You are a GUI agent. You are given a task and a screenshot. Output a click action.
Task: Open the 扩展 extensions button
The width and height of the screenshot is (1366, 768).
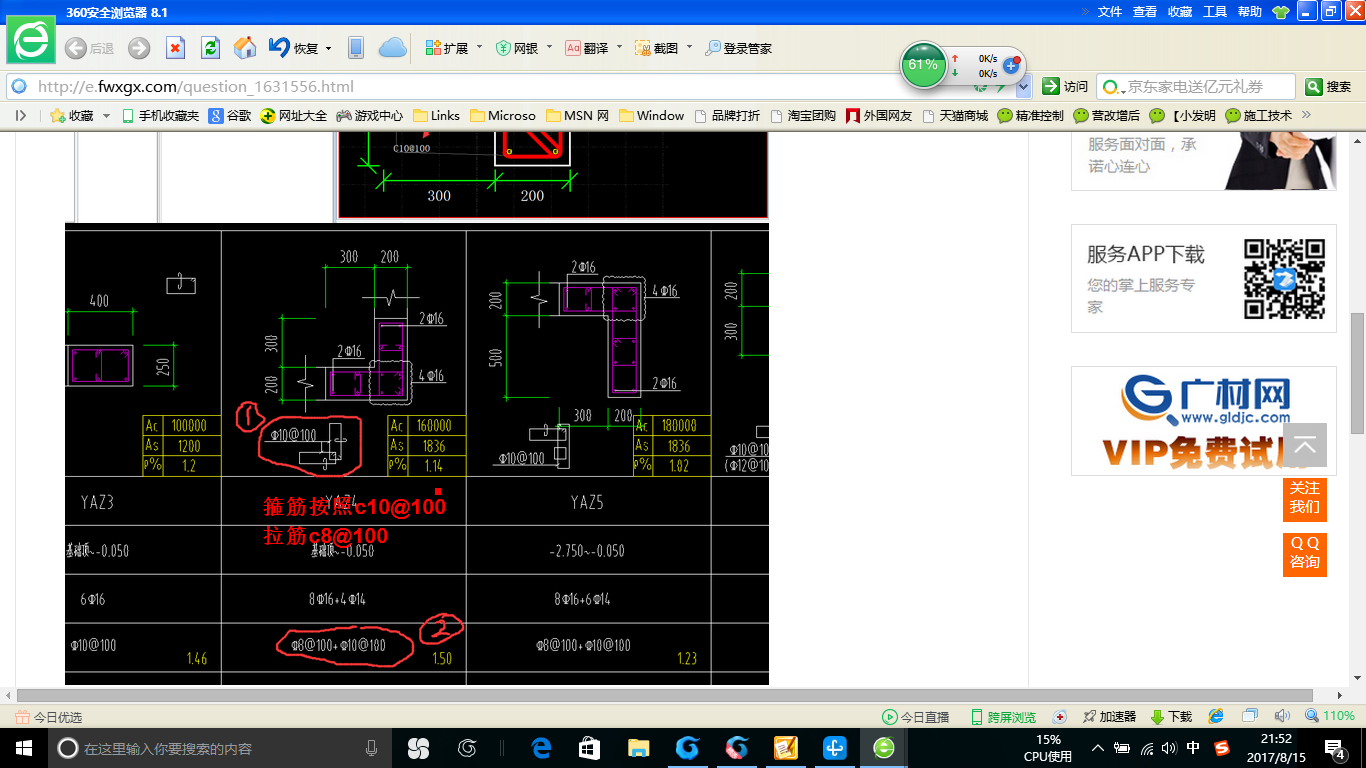pyautogui.click(x=447, y=48)
